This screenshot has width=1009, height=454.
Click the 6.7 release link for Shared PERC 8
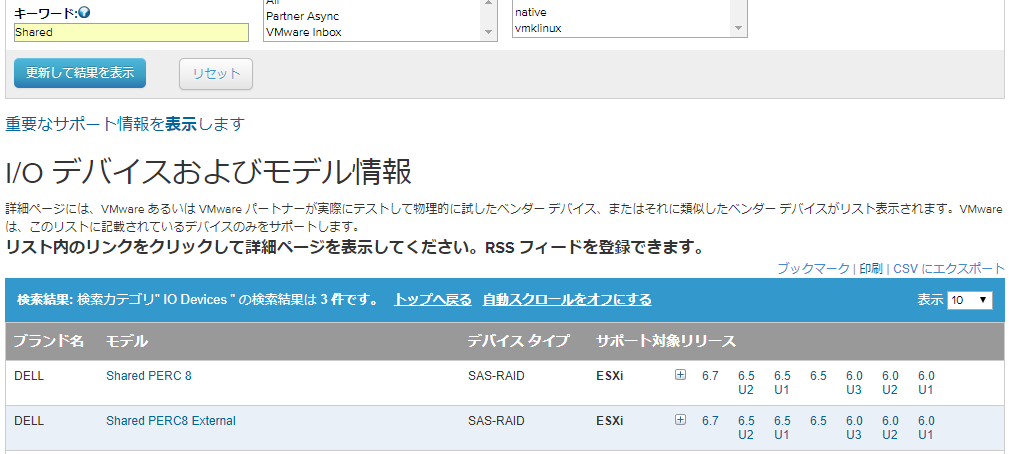coord(710,376)
